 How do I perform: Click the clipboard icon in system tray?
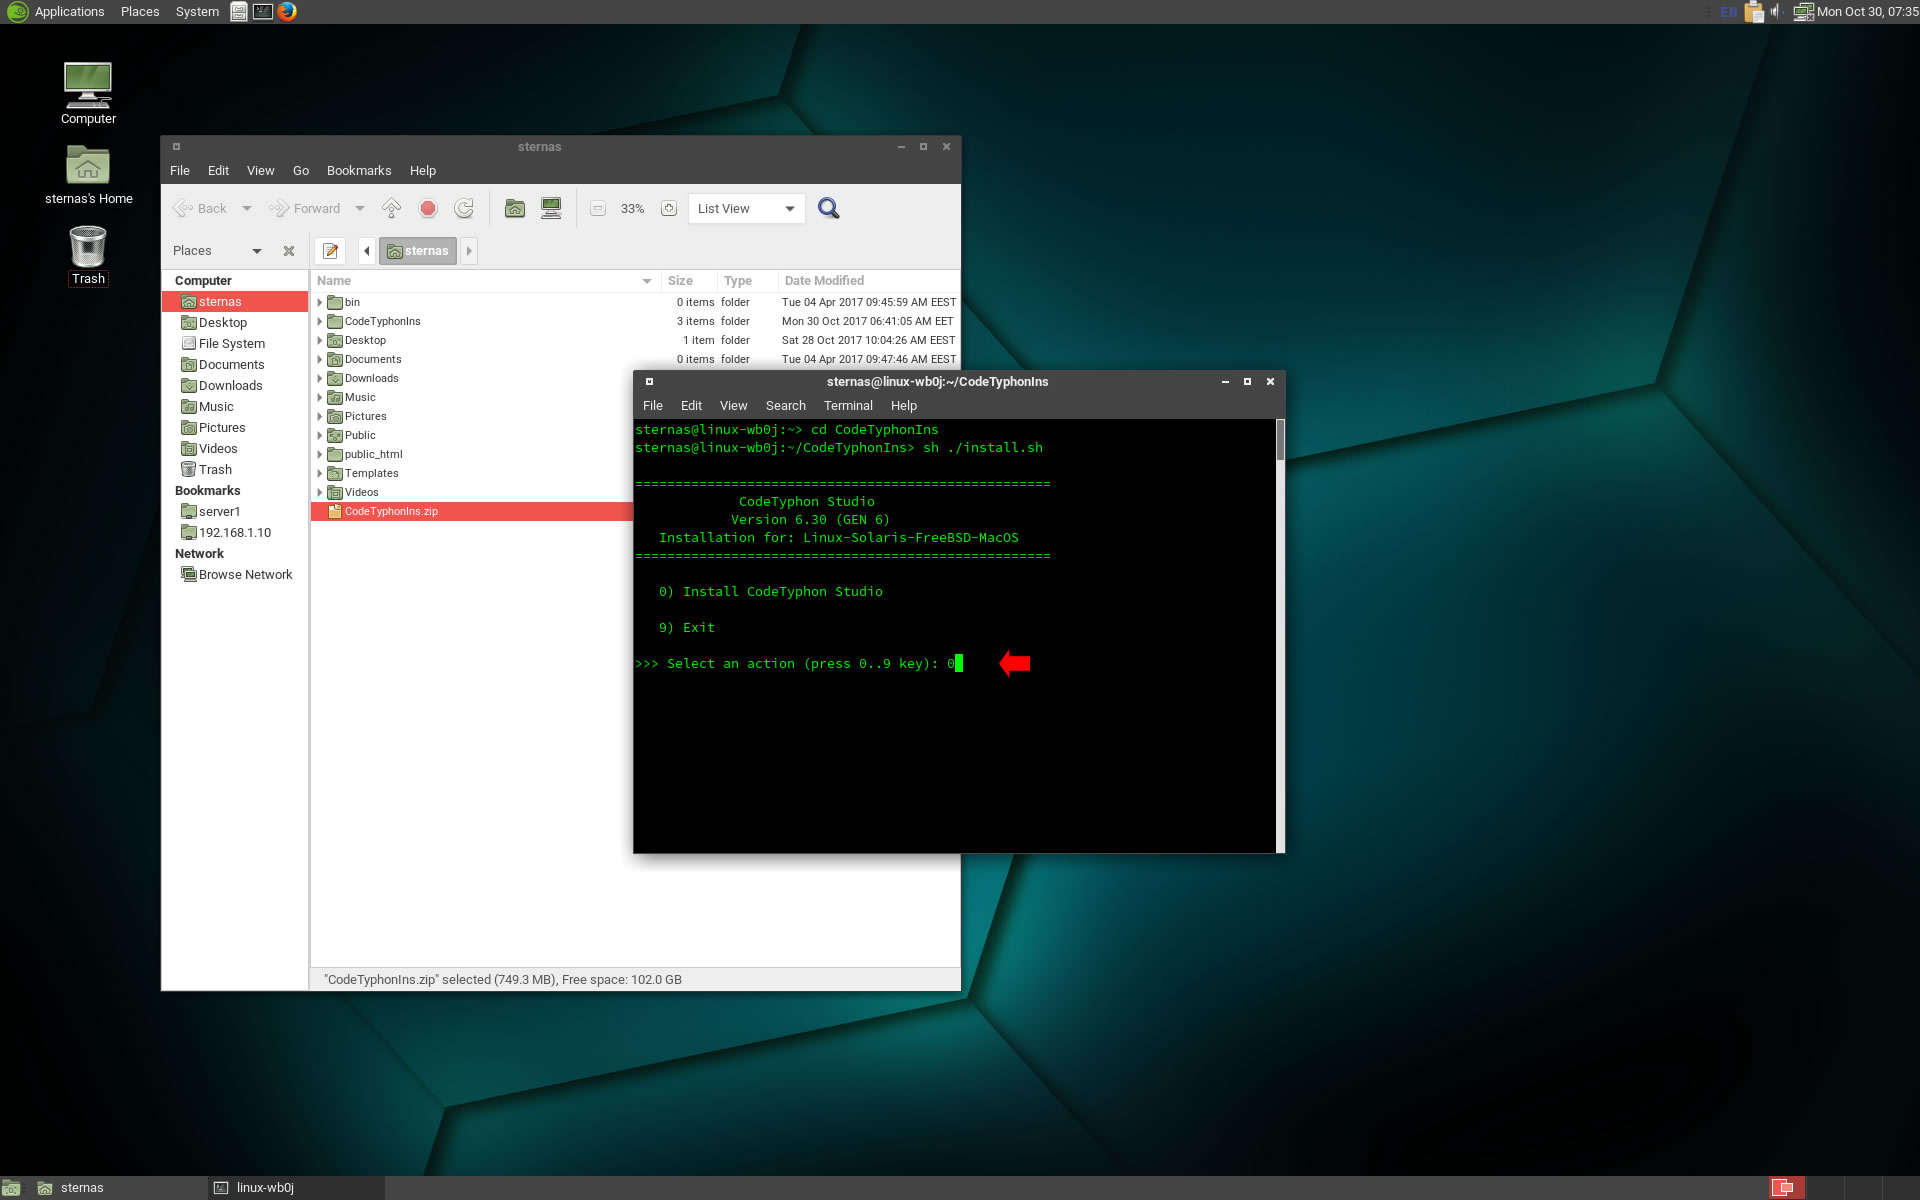pyautogui.click(x=1754, y=12)
